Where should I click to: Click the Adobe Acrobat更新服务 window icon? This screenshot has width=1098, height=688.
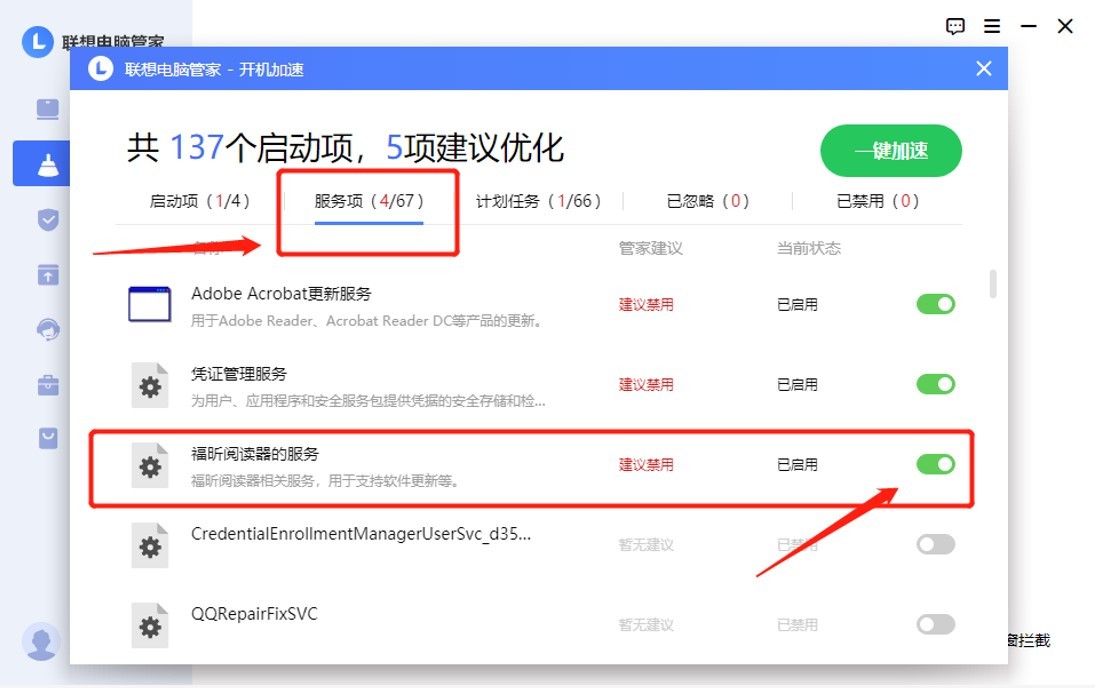click(150, 304)
